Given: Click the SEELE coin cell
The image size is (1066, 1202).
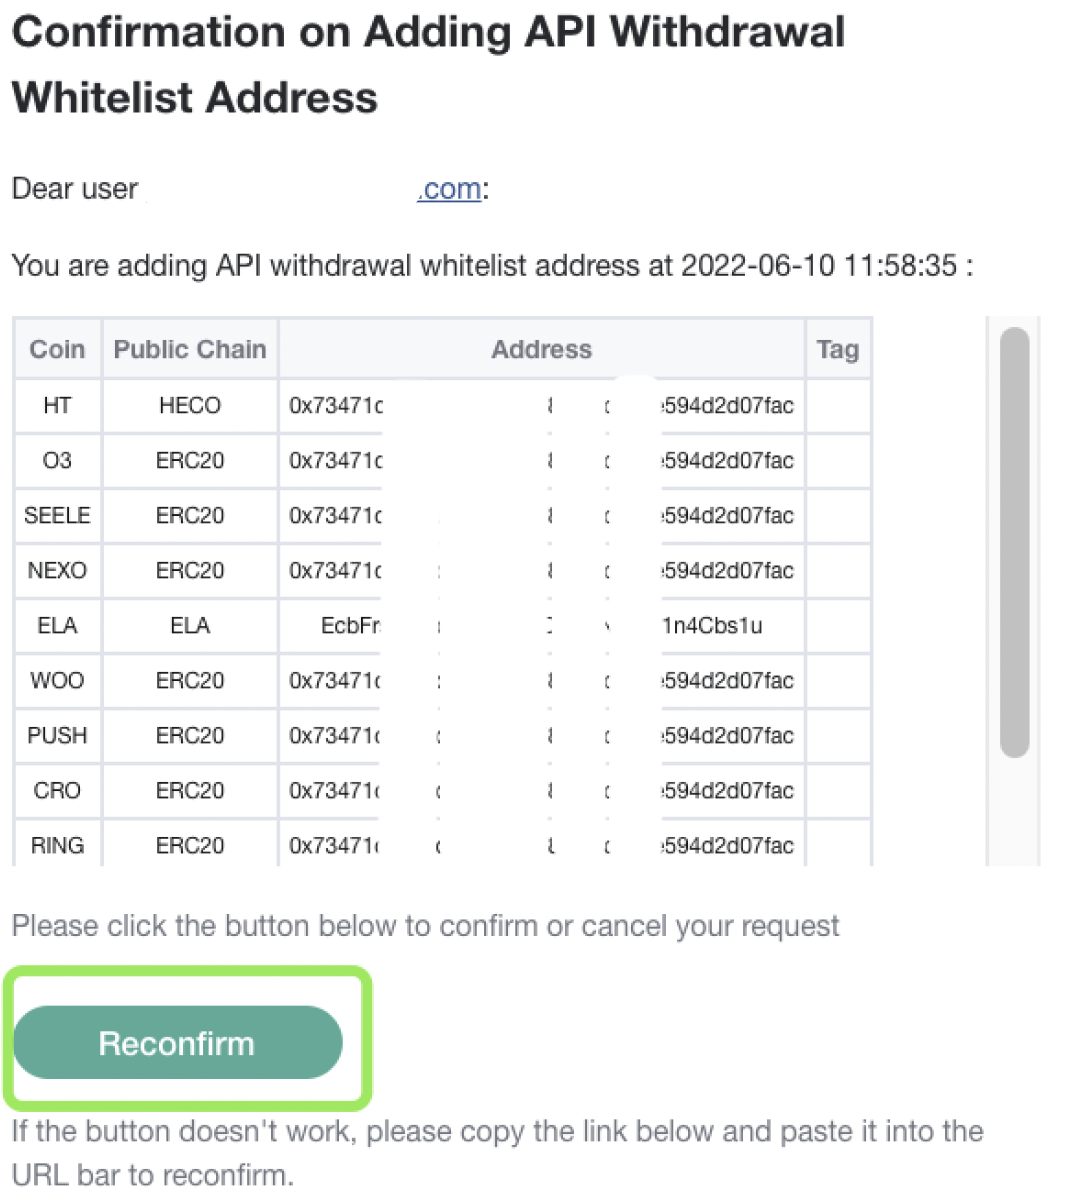Looking at the screenshot, I should tap(57, 515).
